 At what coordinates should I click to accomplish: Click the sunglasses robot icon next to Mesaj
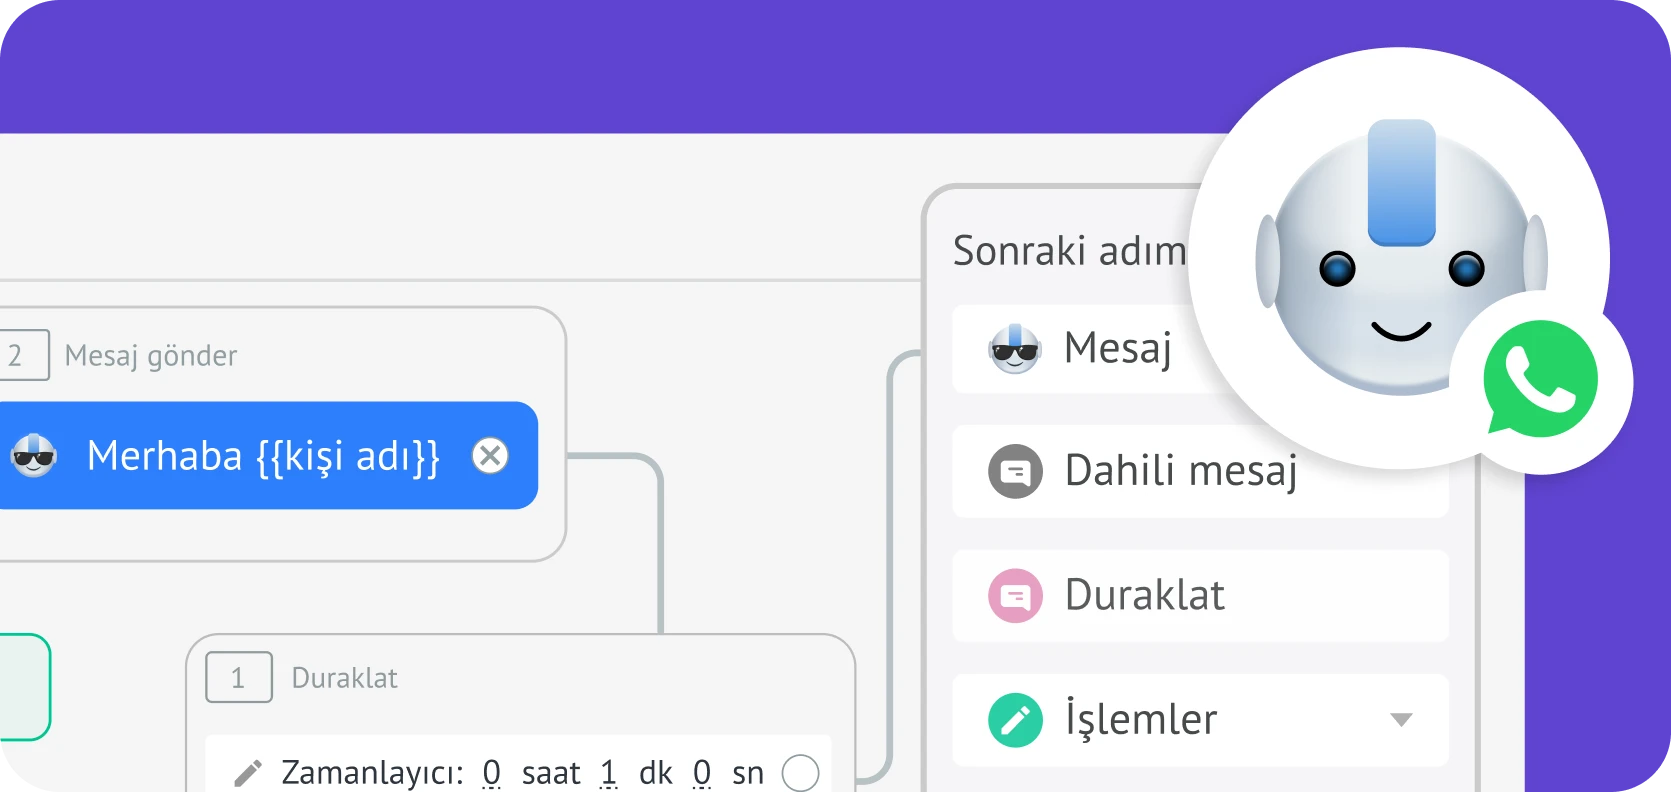1014,349
